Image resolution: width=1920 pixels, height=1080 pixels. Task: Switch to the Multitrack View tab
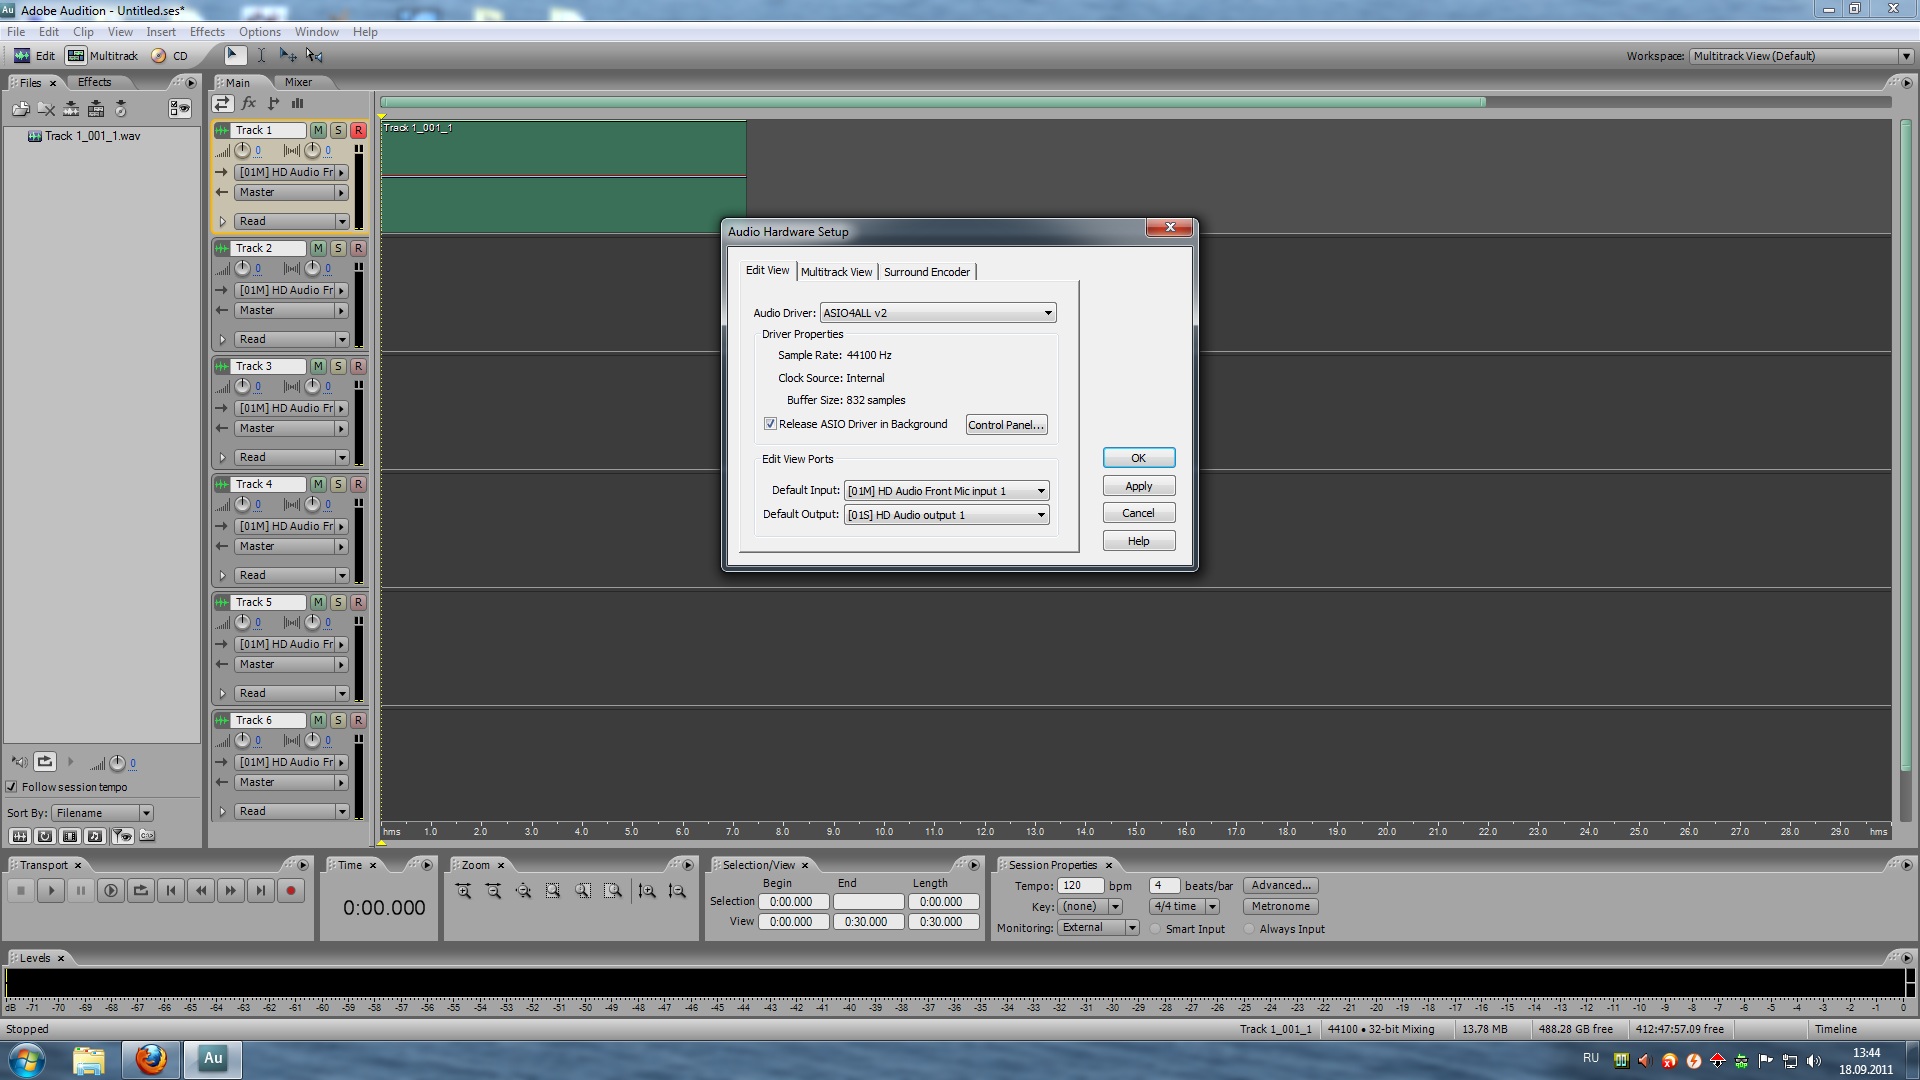tap(836, 272)
